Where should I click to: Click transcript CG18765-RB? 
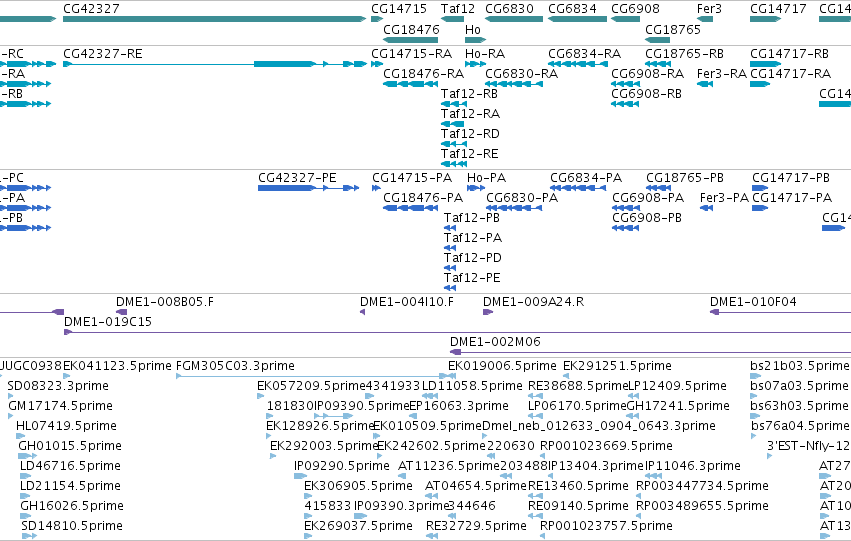pyautogui.click(x=684, y=54)
